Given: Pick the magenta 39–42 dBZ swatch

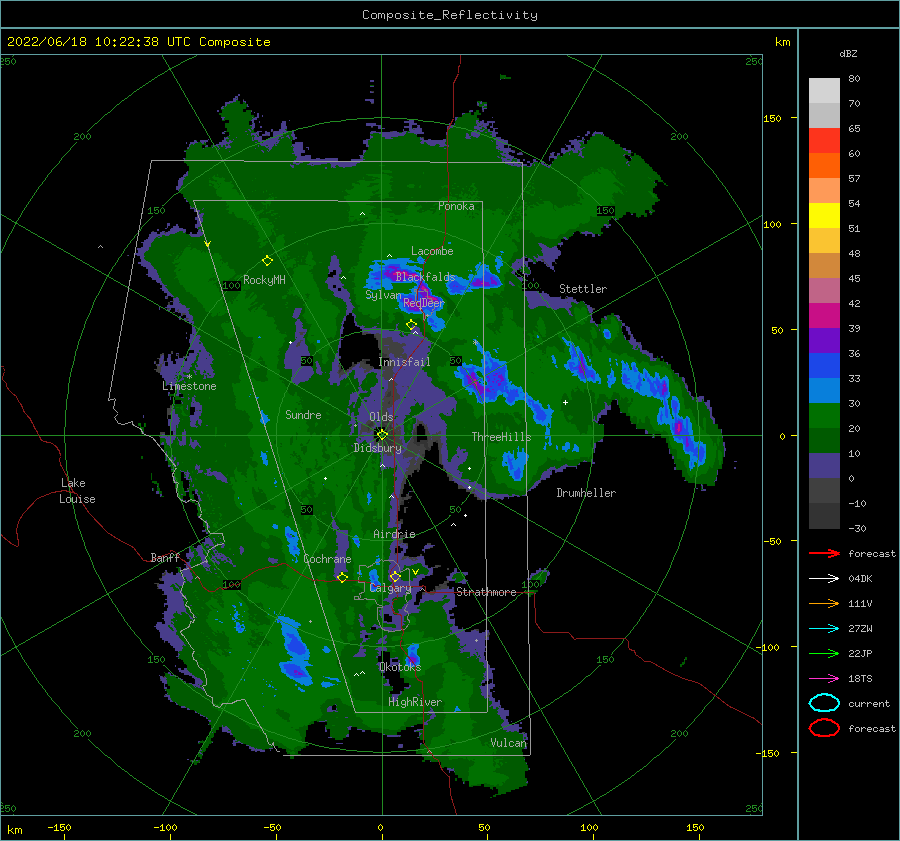Looking at the screenshot, I should click(x=824, y=316).
